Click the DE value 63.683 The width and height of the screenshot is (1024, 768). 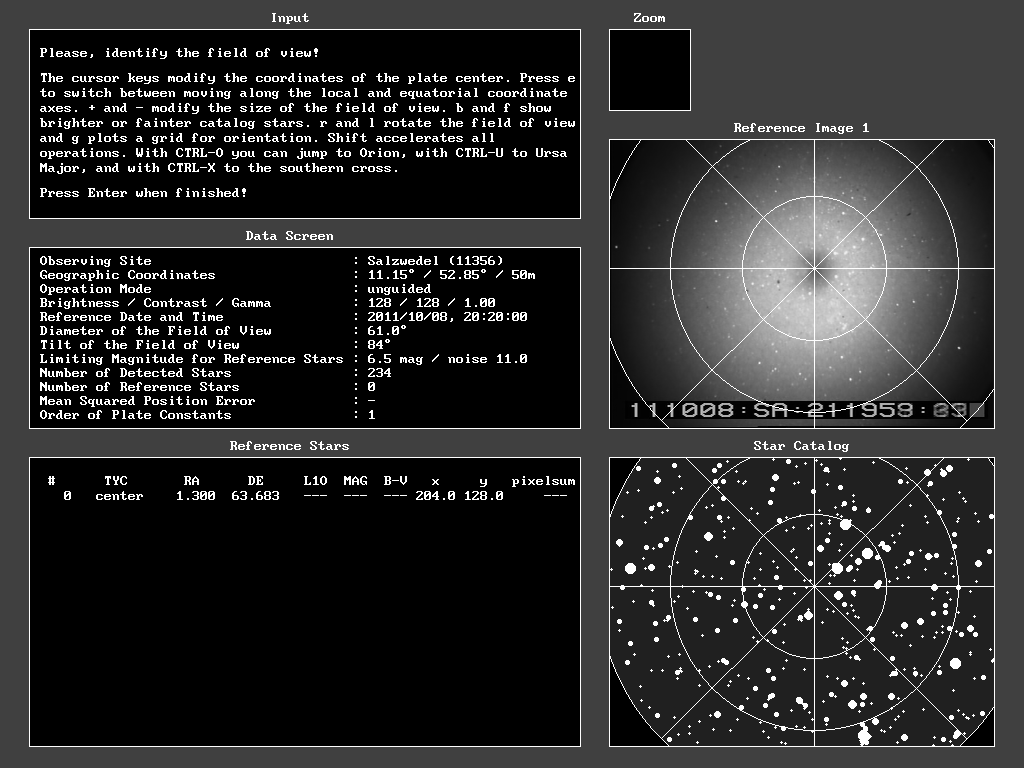click(255, 496)
